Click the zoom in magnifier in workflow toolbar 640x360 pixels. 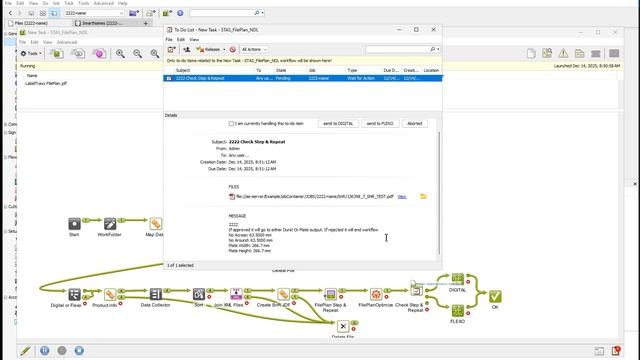pyautogui.click(x=120, y=53)
